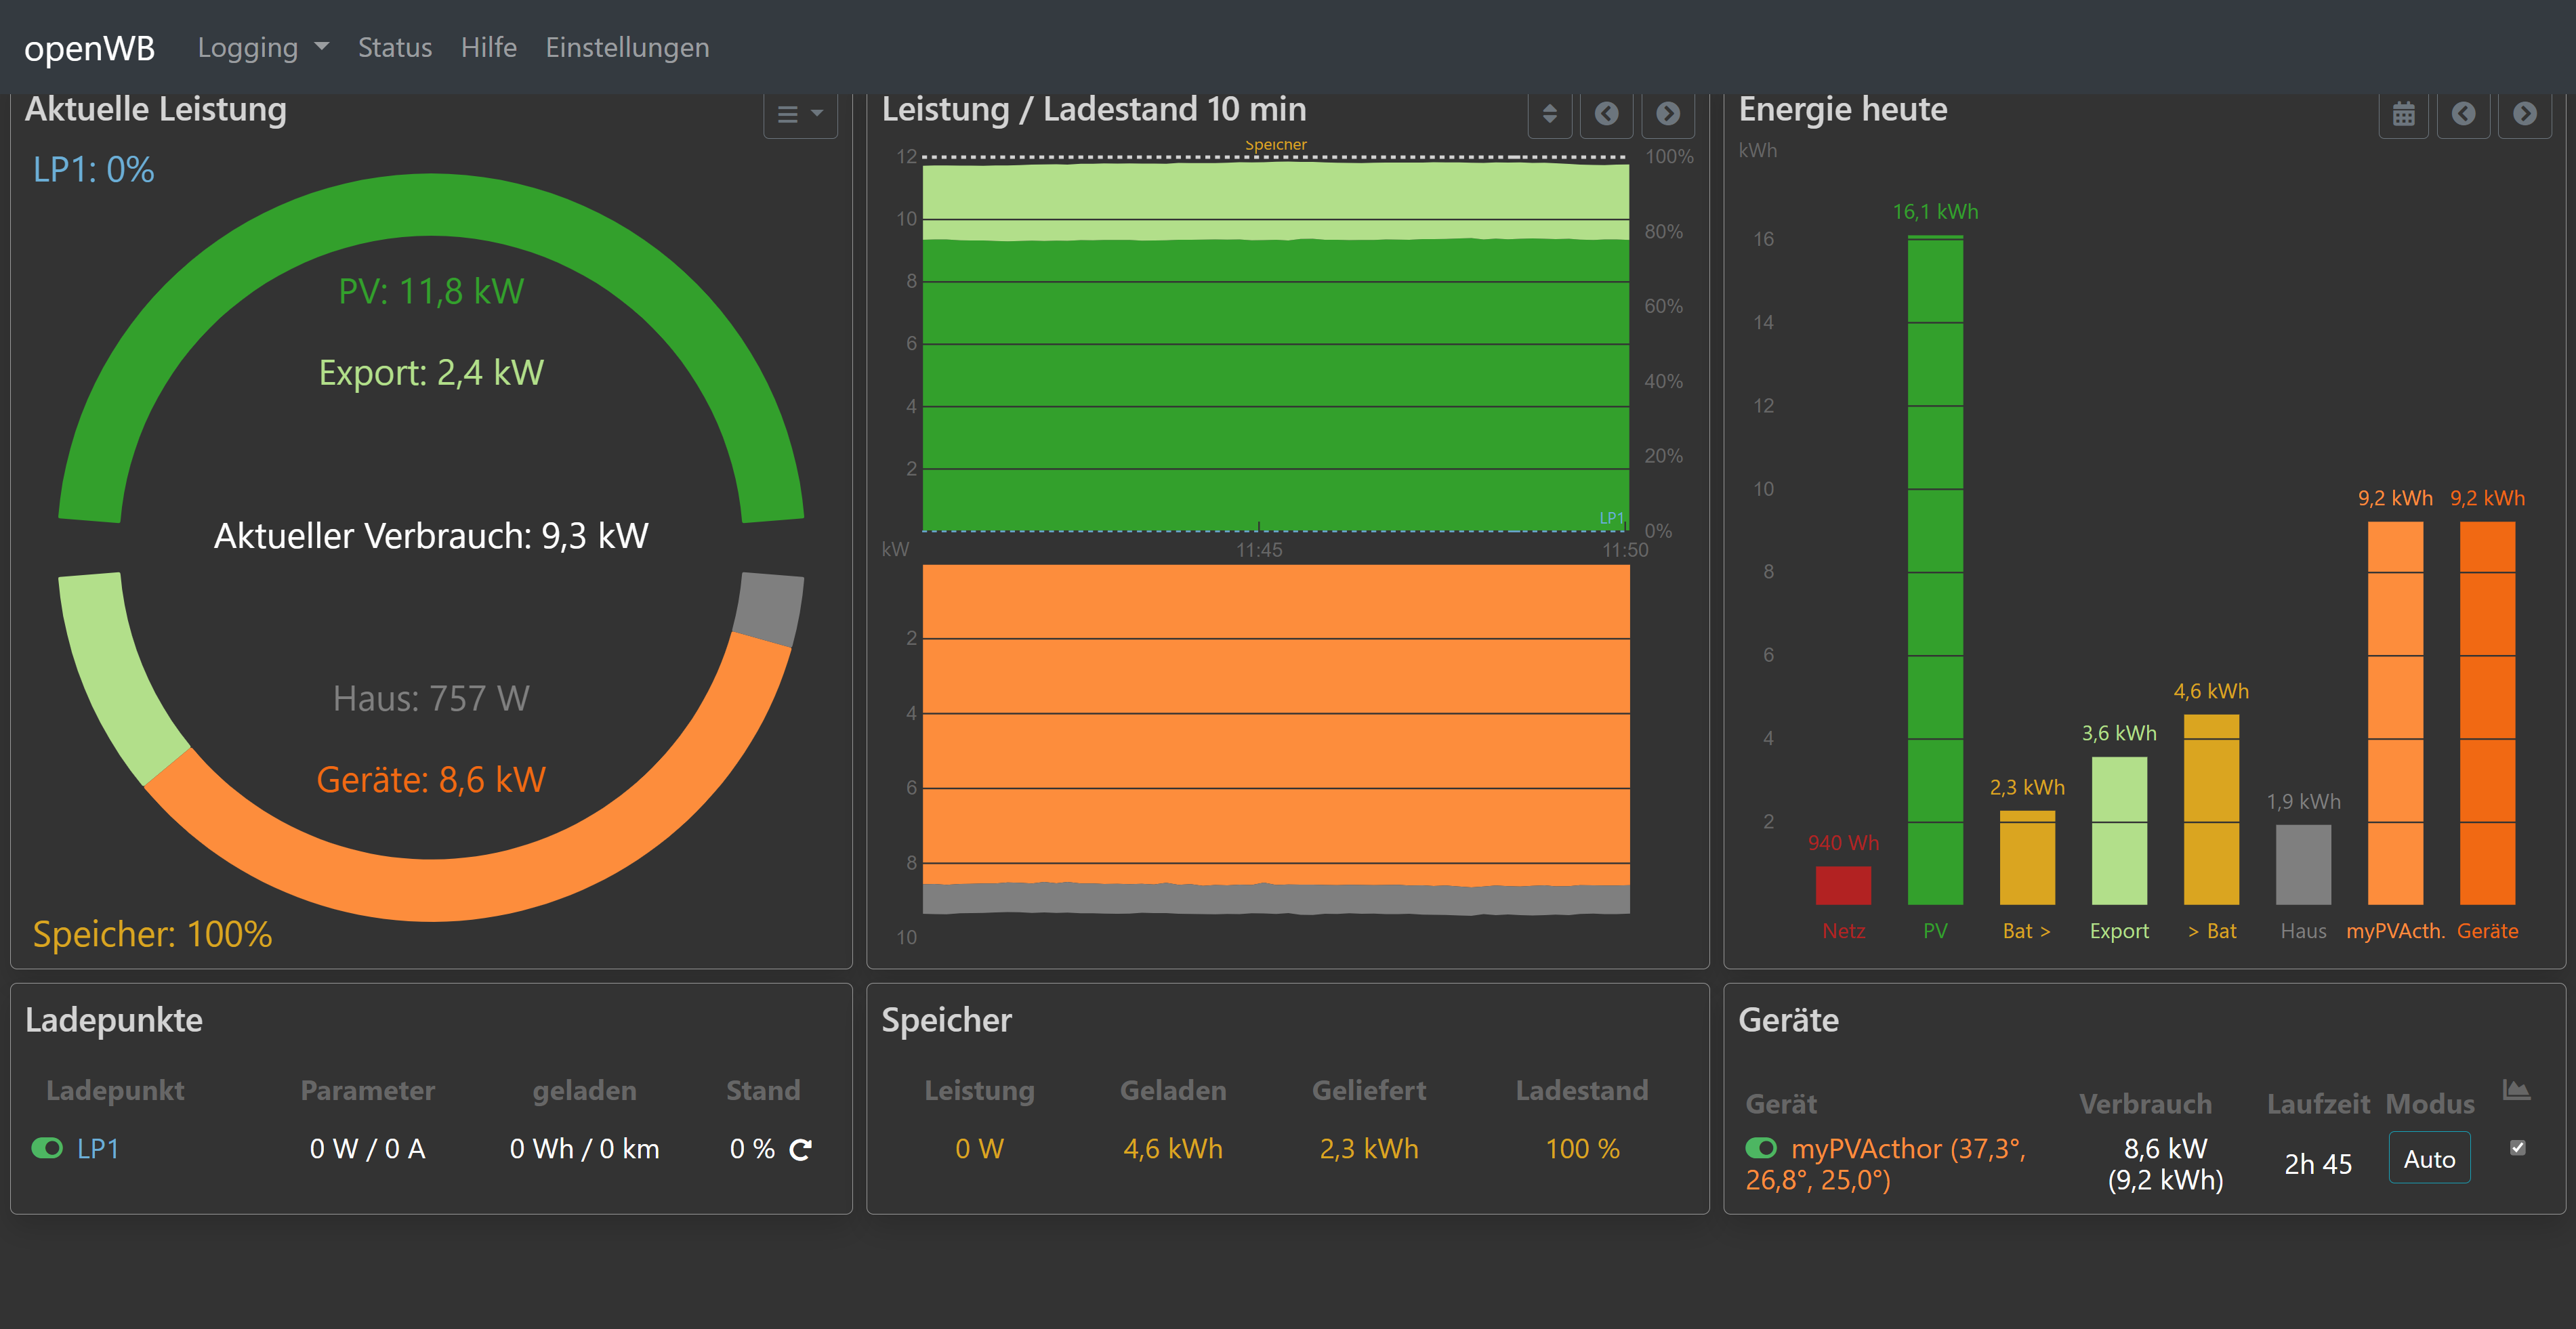Screen dimensions: 2576x1329
Task: Open the Aktuelle Leistung hamburger menu
Action: pyautogui.click(x=799, y=114)
